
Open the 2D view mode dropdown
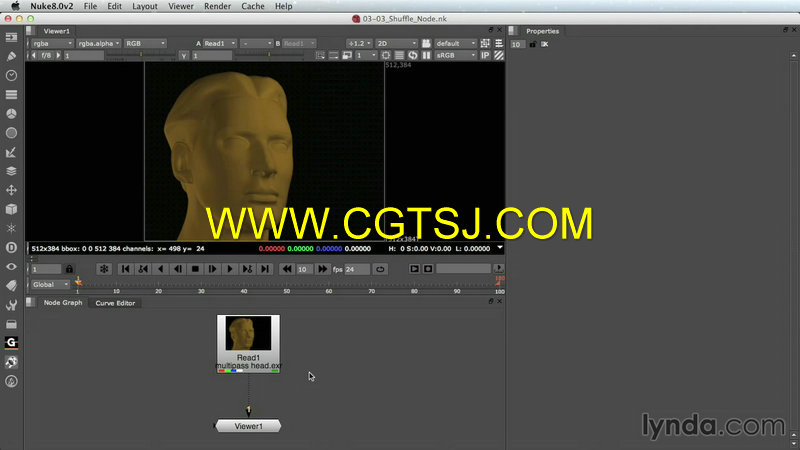(x=396, y=43)
